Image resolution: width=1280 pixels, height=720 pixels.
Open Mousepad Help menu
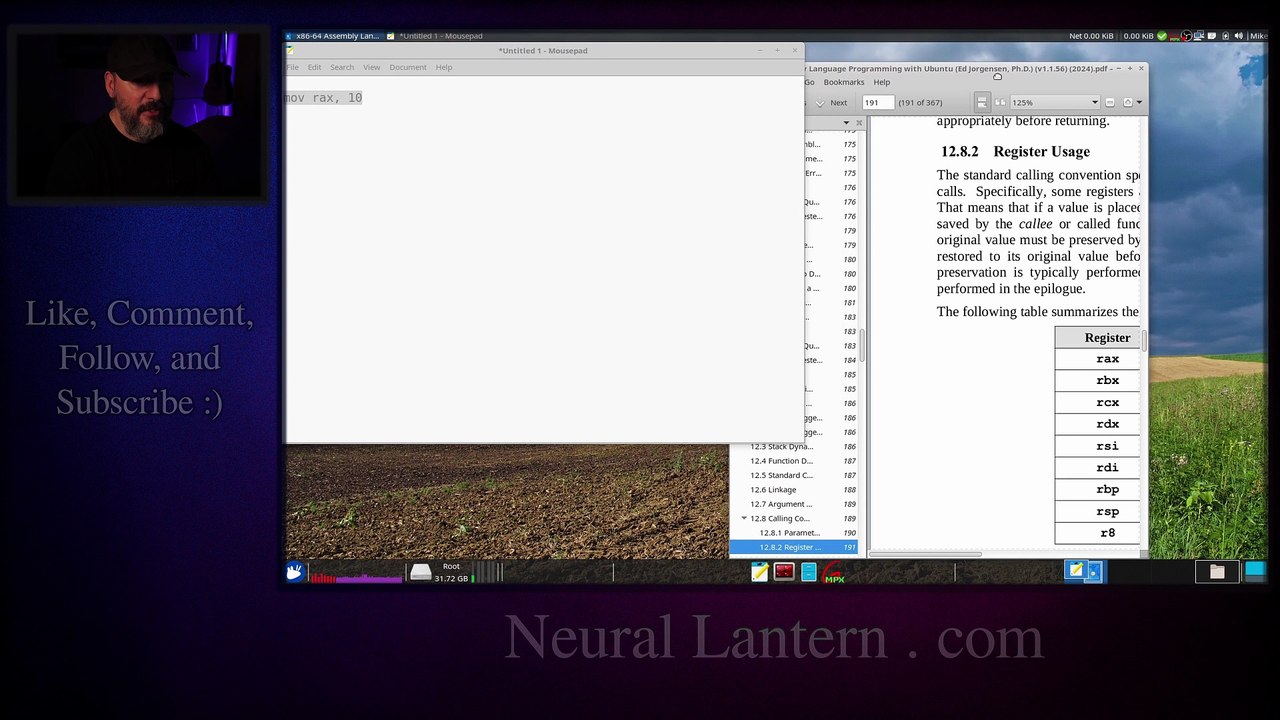point(444,67)
